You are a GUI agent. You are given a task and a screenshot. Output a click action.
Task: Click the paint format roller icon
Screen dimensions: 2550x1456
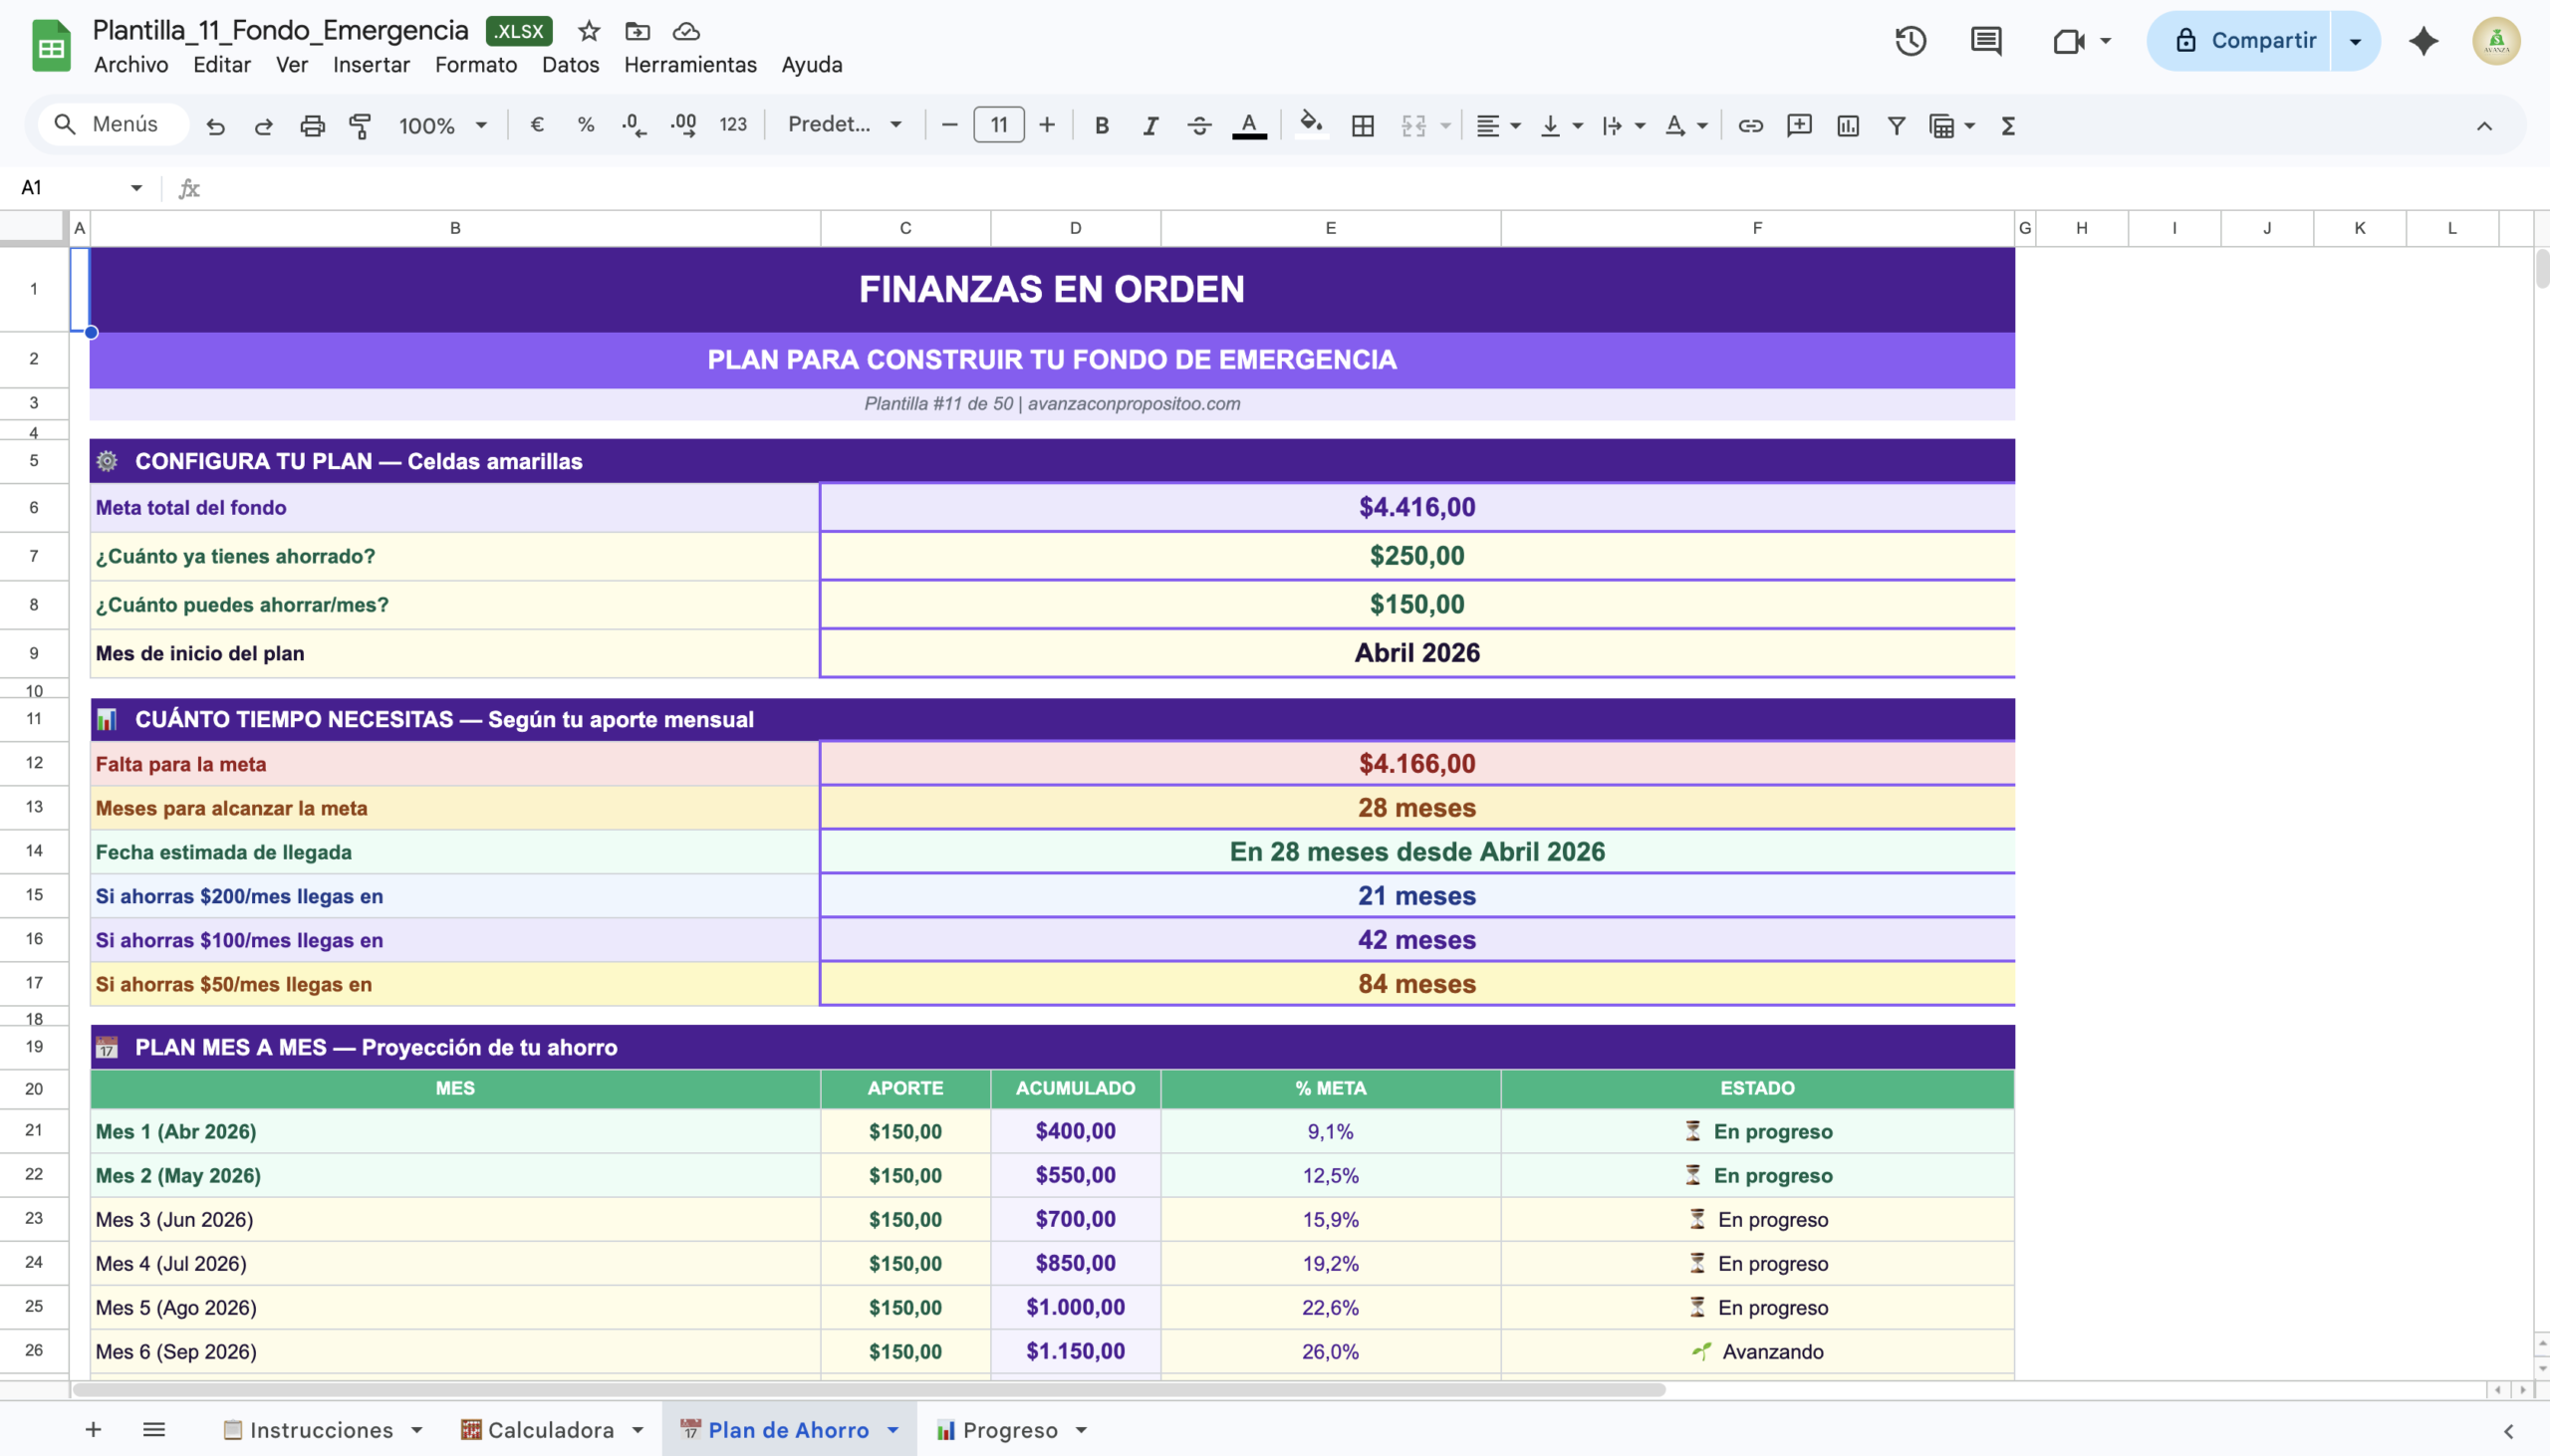point(360,125)
